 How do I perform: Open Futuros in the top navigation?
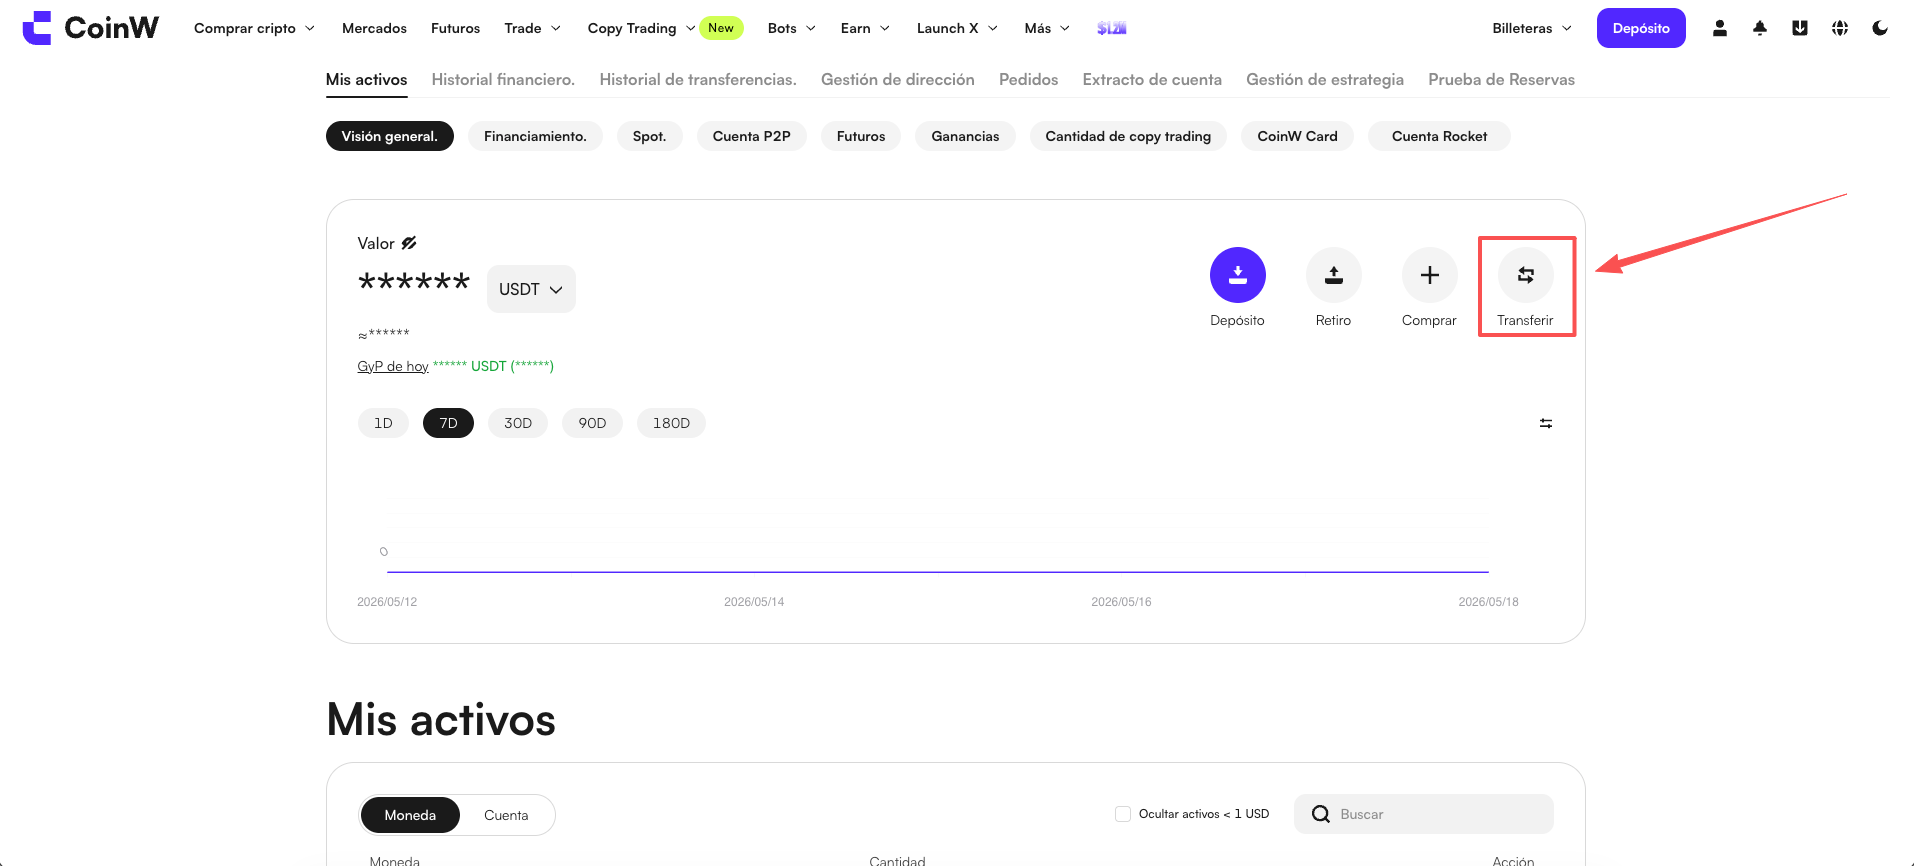pyautogui.click(x=455, y=28)
